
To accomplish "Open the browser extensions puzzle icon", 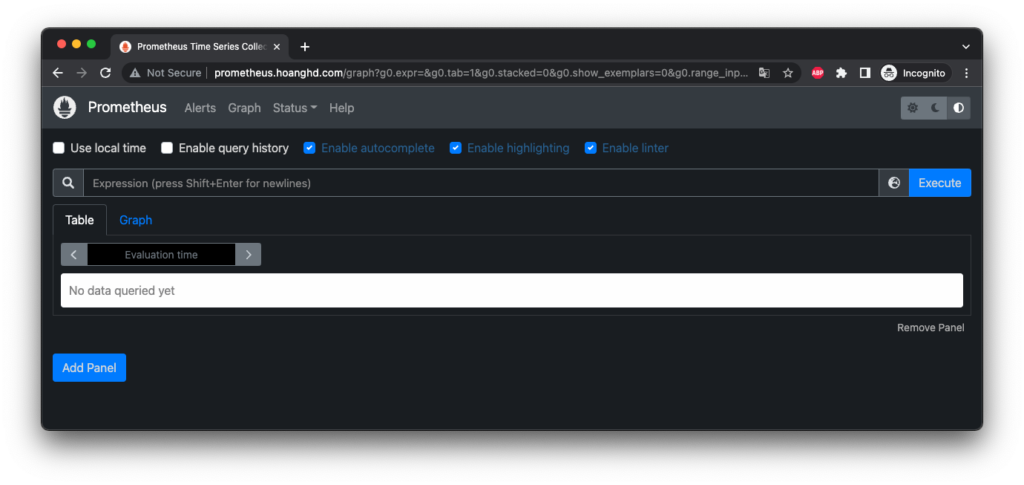I will coord(841,73).
